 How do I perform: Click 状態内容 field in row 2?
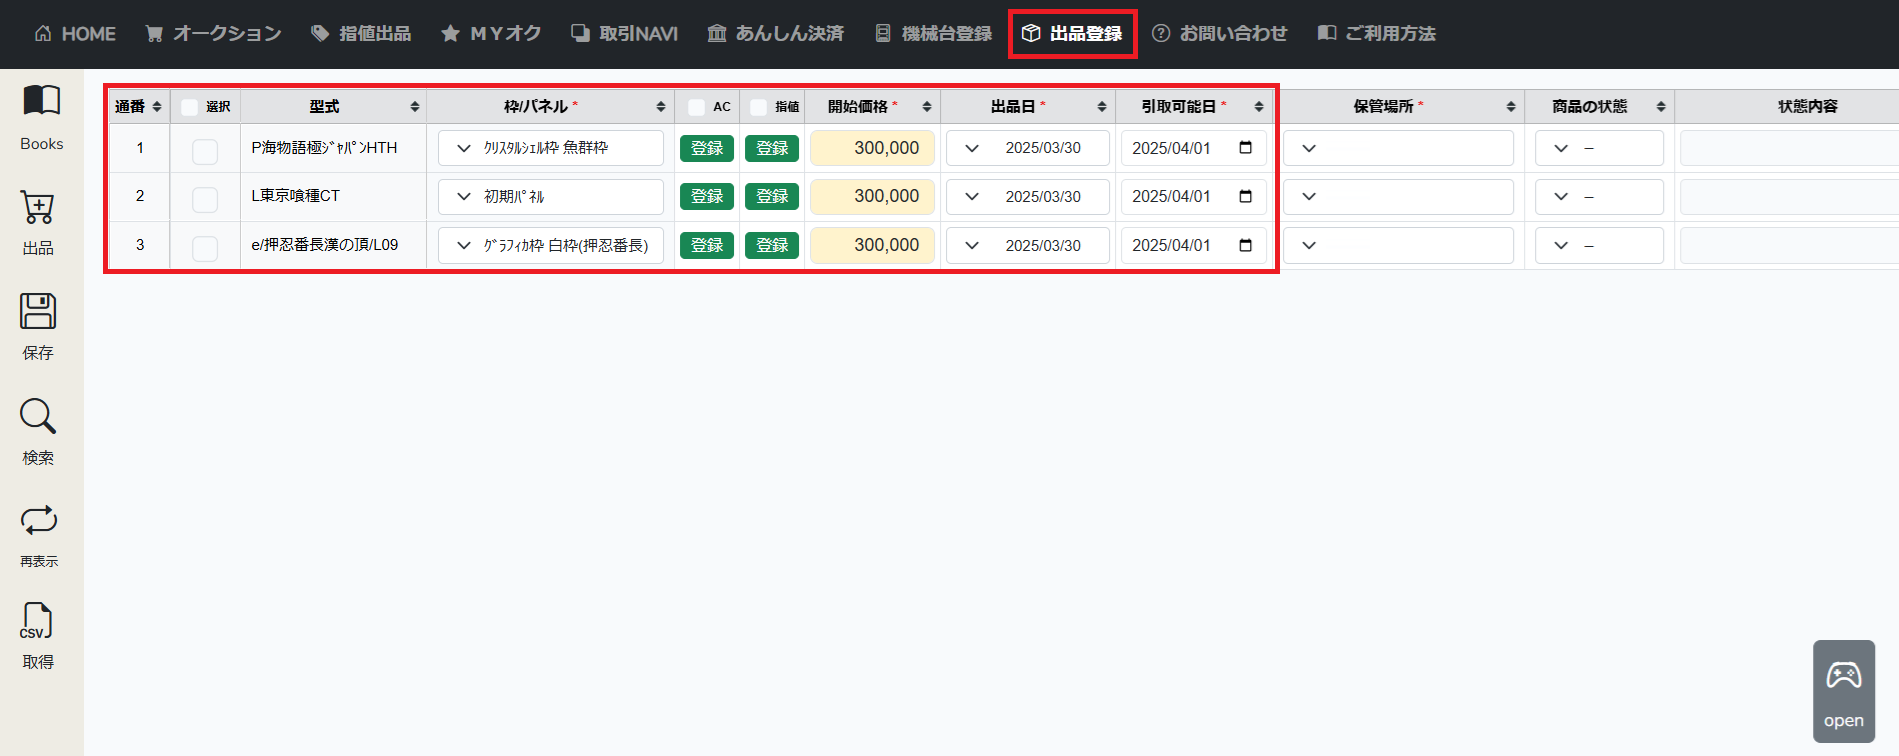point(1789,196)
